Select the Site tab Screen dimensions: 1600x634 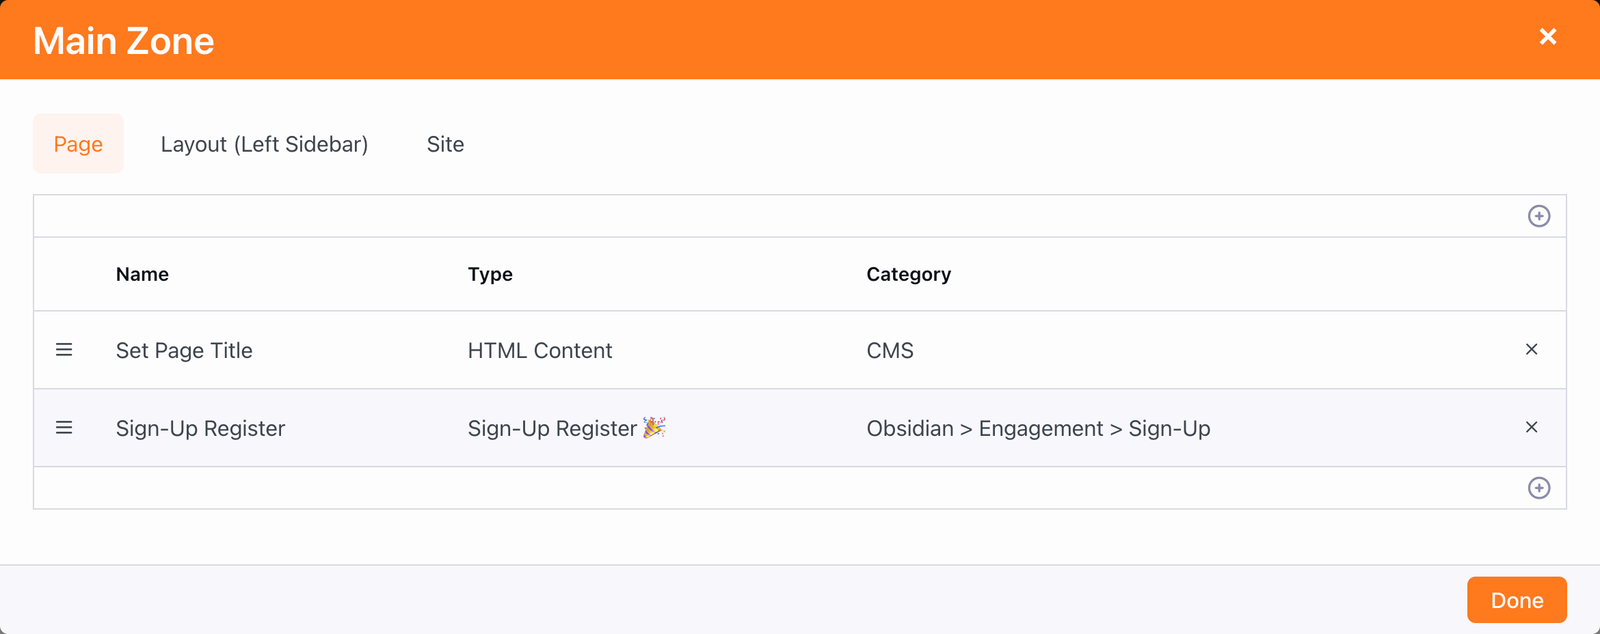(x=445, y=144)
